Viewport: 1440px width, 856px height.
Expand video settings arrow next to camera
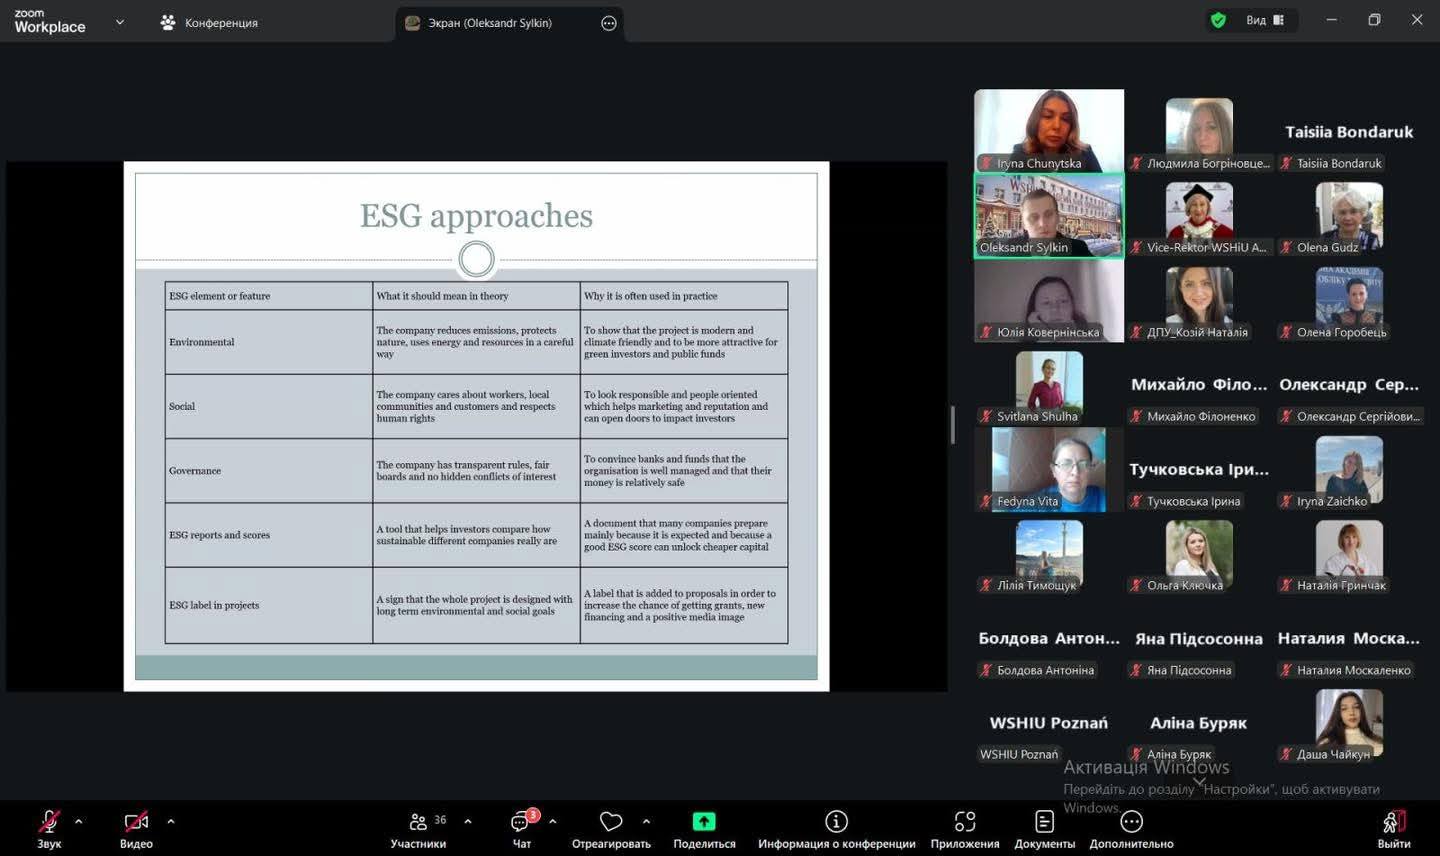[171, 822]
